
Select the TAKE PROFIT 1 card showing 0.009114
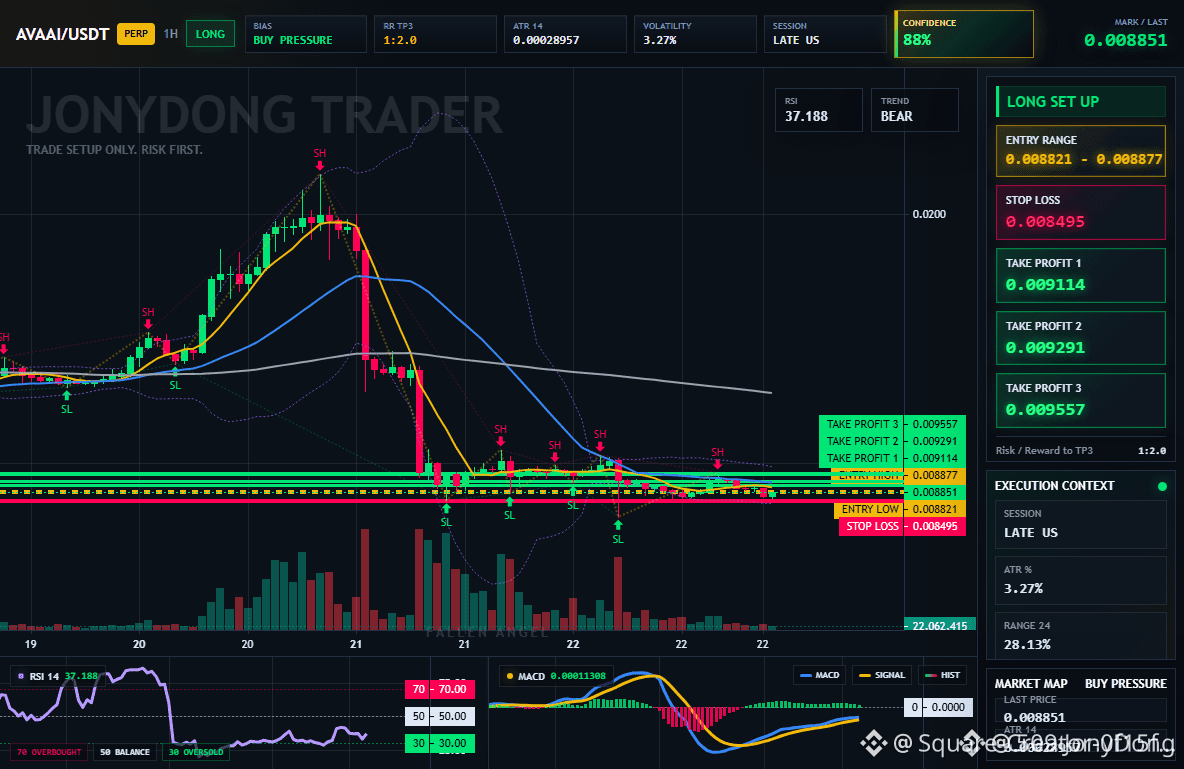coord(1081,276)
